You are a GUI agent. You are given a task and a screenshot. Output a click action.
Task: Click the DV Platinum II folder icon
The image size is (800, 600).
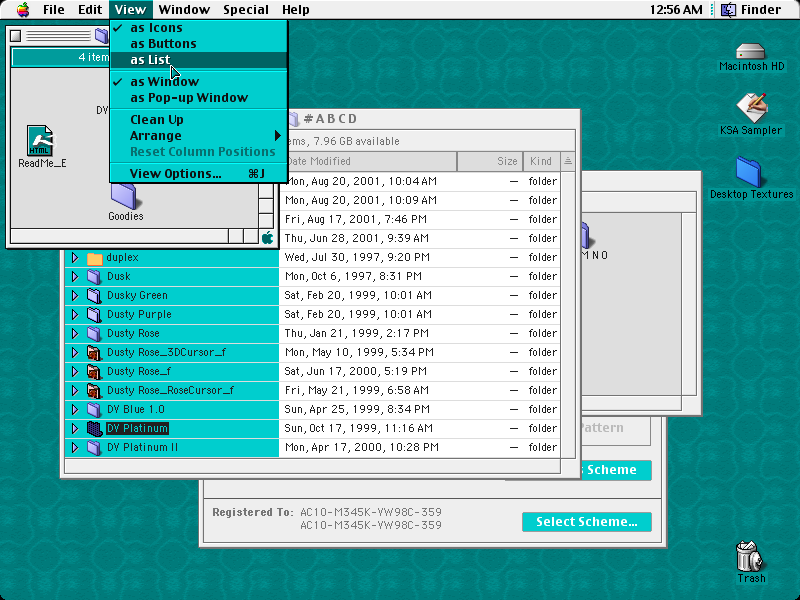94,447
